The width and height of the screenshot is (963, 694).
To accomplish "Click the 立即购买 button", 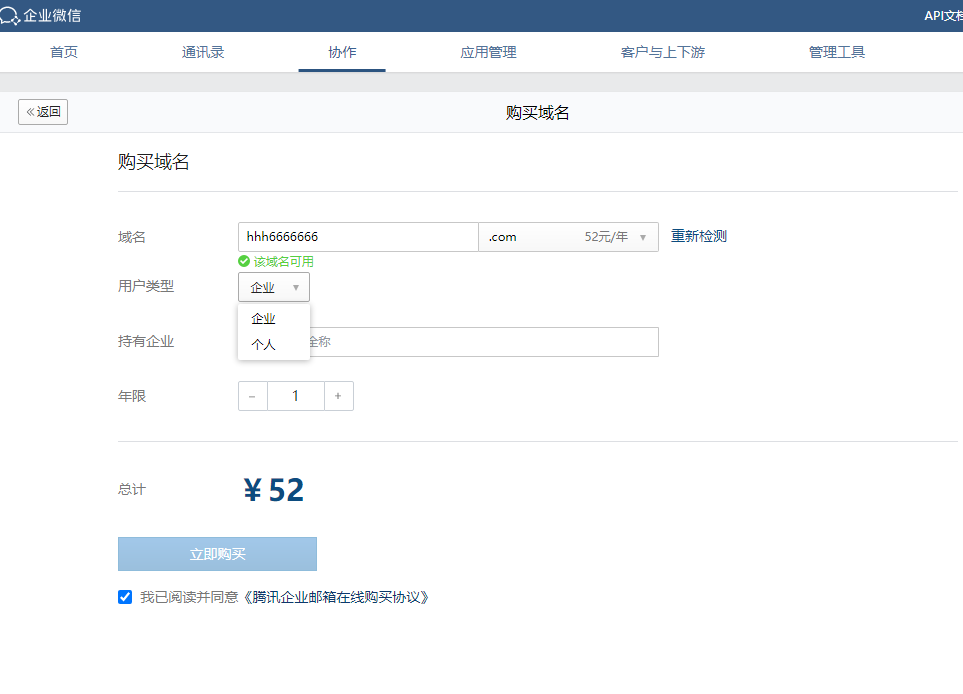I will pos(217,554).
